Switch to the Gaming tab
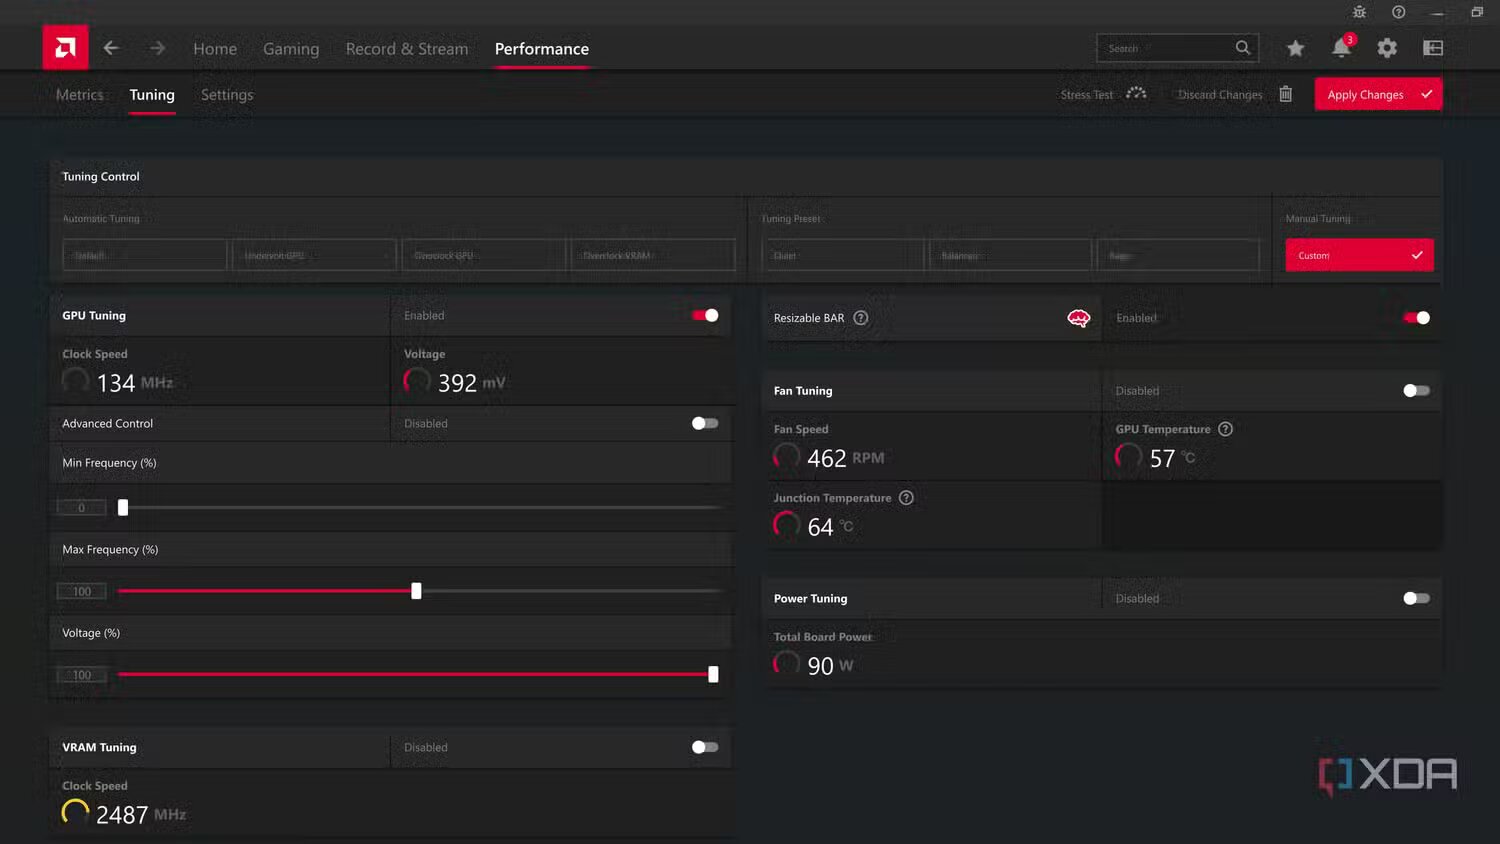This screenshot has width=1500, height=844. point(291,49)
